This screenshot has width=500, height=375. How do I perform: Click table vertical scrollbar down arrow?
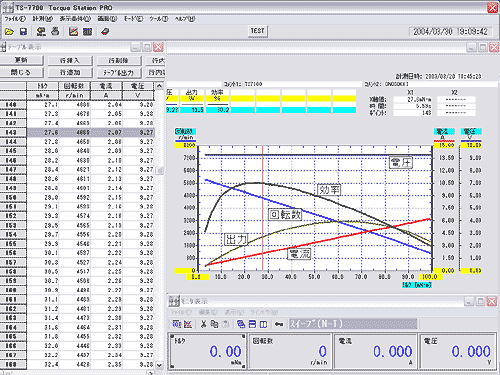(x=160, y=365)
